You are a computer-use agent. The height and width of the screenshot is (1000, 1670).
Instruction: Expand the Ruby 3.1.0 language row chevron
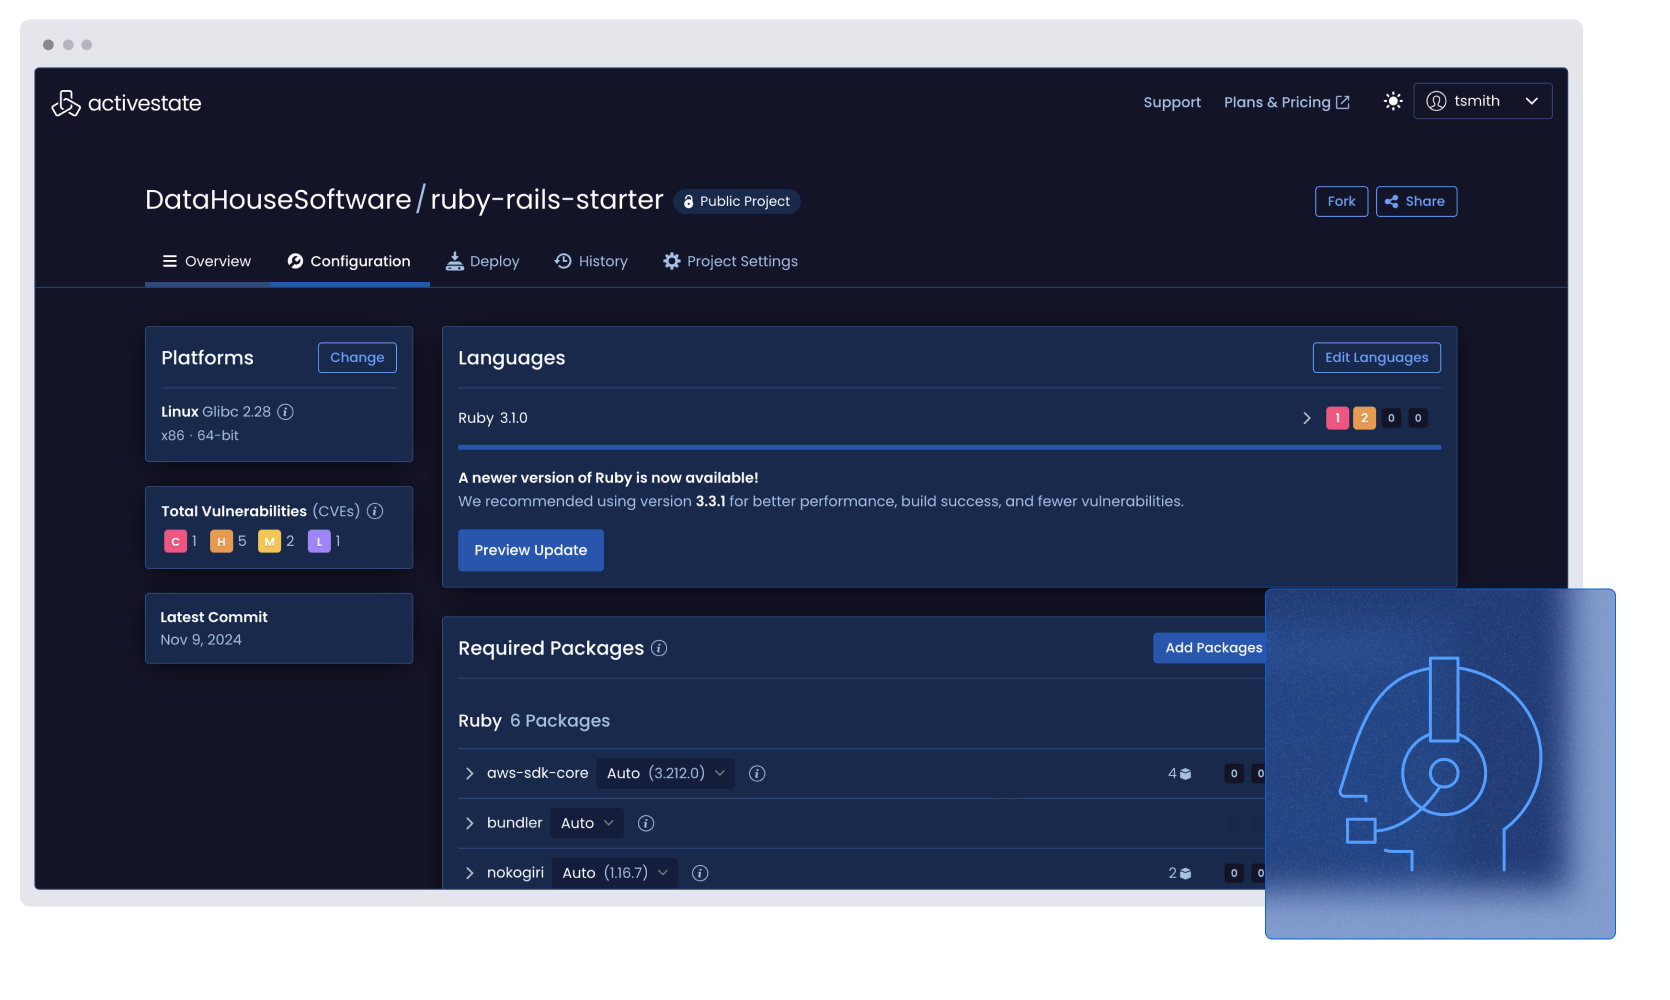tap(1306, 418)
